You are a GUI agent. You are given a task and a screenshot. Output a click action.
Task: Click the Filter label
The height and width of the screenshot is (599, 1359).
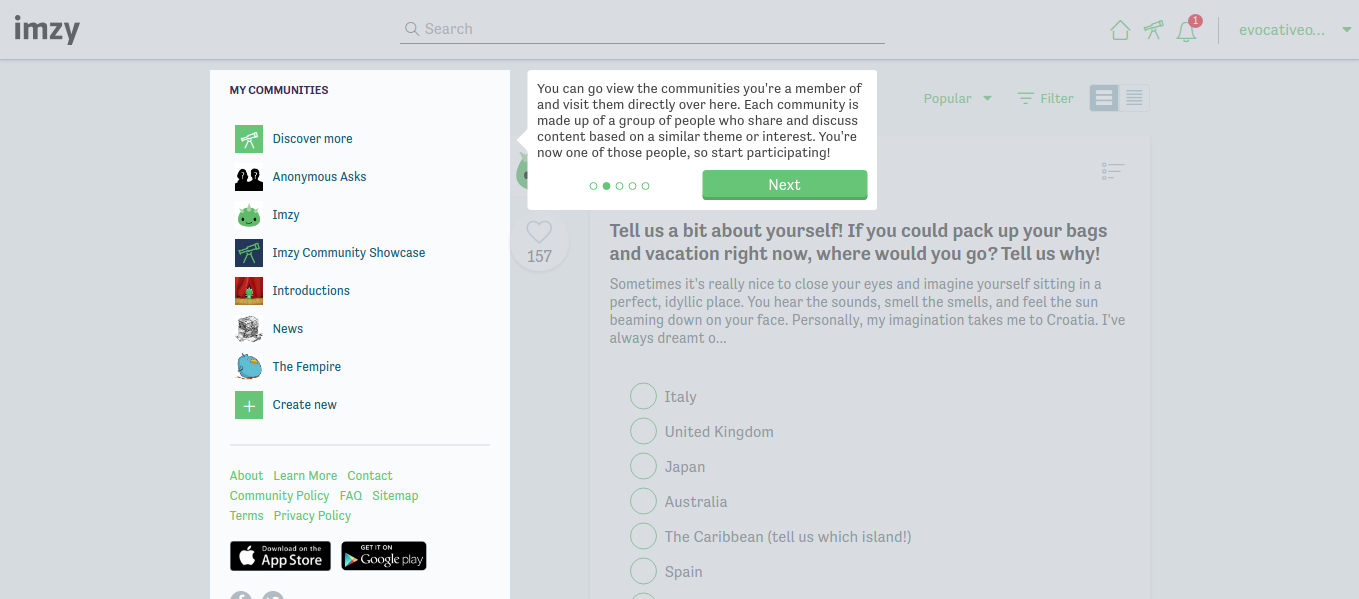click(x=1057, y=98)
